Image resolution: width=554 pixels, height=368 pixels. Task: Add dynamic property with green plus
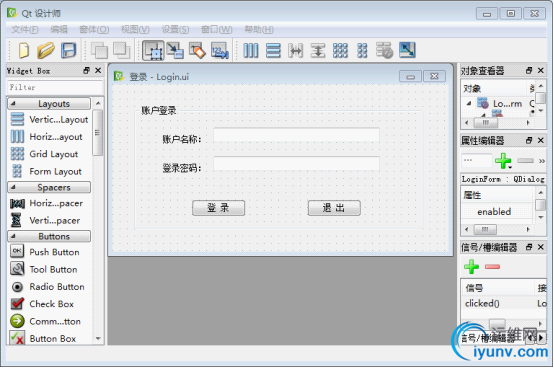point(503,161)
